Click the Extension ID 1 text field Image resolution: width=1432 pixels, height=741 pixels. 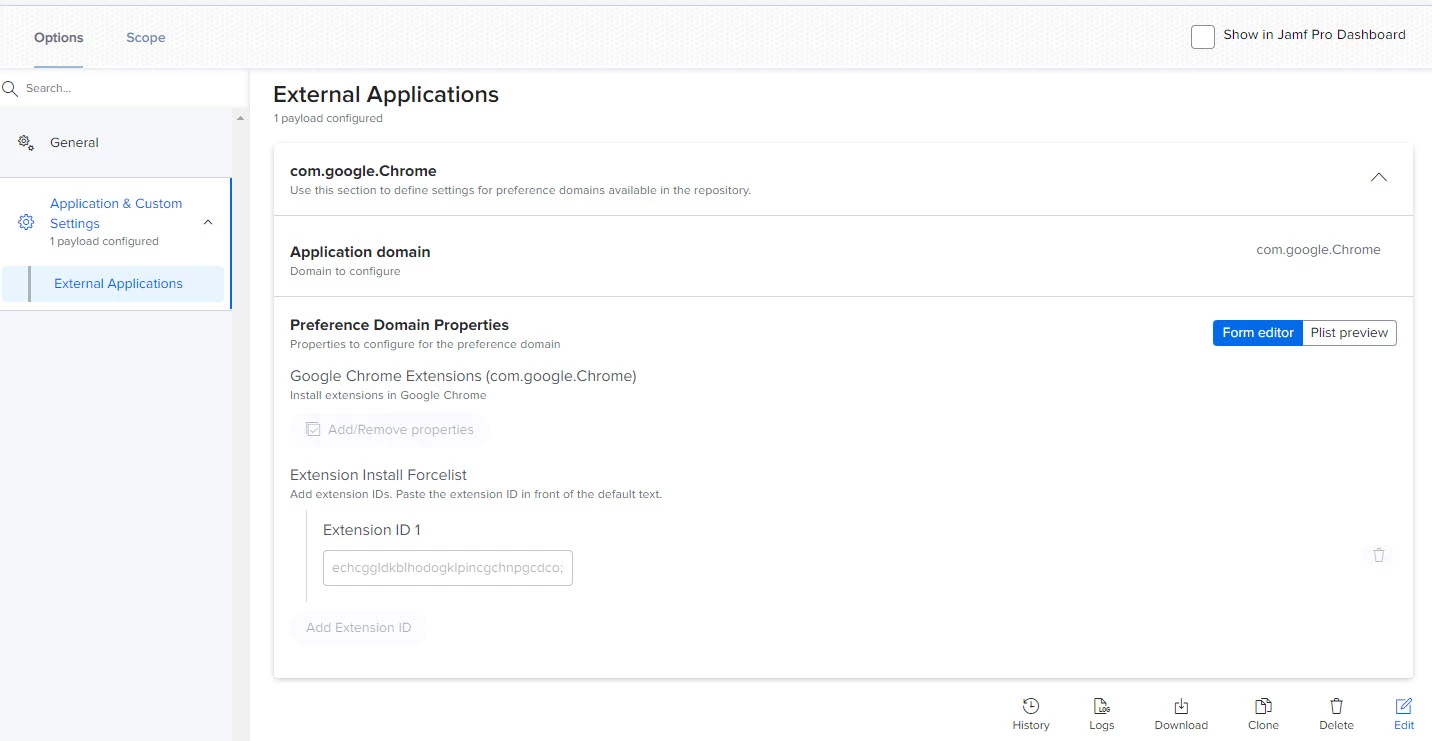[x=448, y=568]
